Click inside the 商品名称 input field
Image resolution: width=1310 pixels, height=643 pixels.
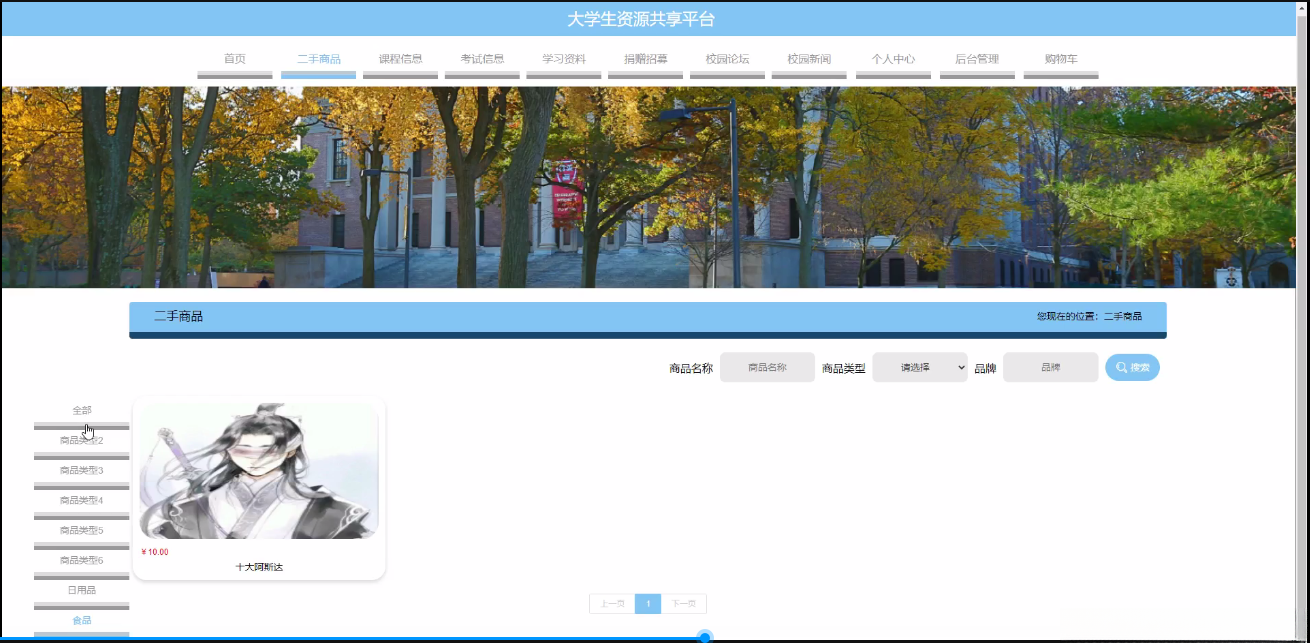(x=767, y=367)
